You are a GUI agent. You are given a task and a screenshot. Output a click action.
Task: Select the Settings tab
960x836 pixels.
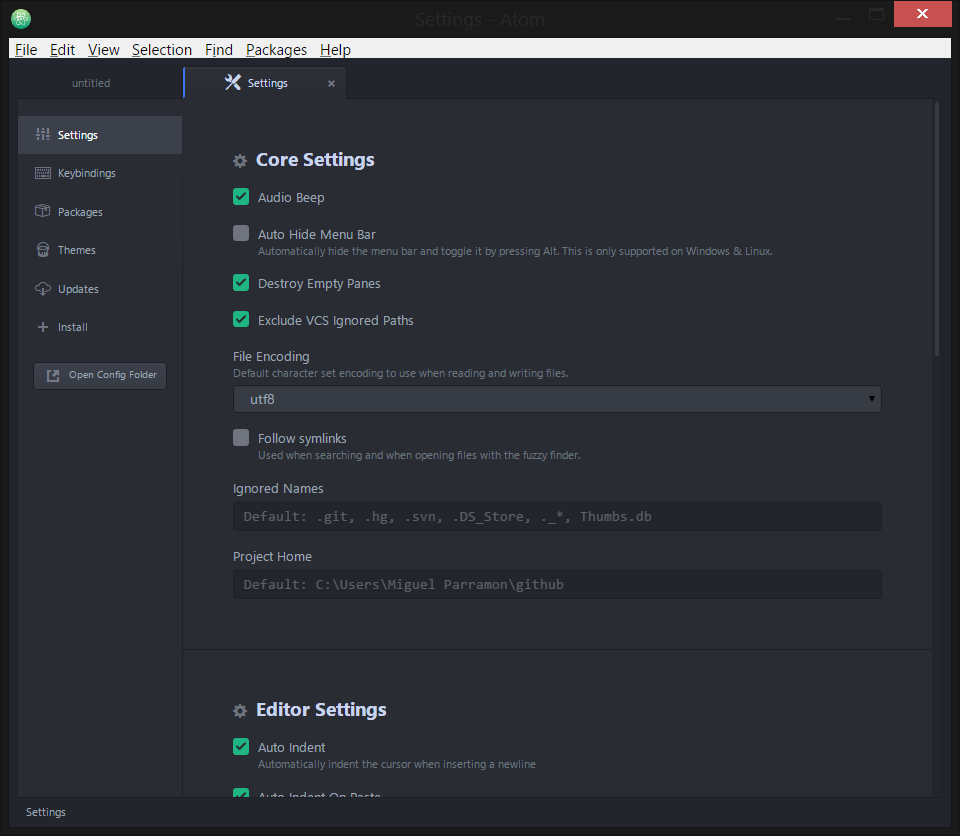[265, 83]
